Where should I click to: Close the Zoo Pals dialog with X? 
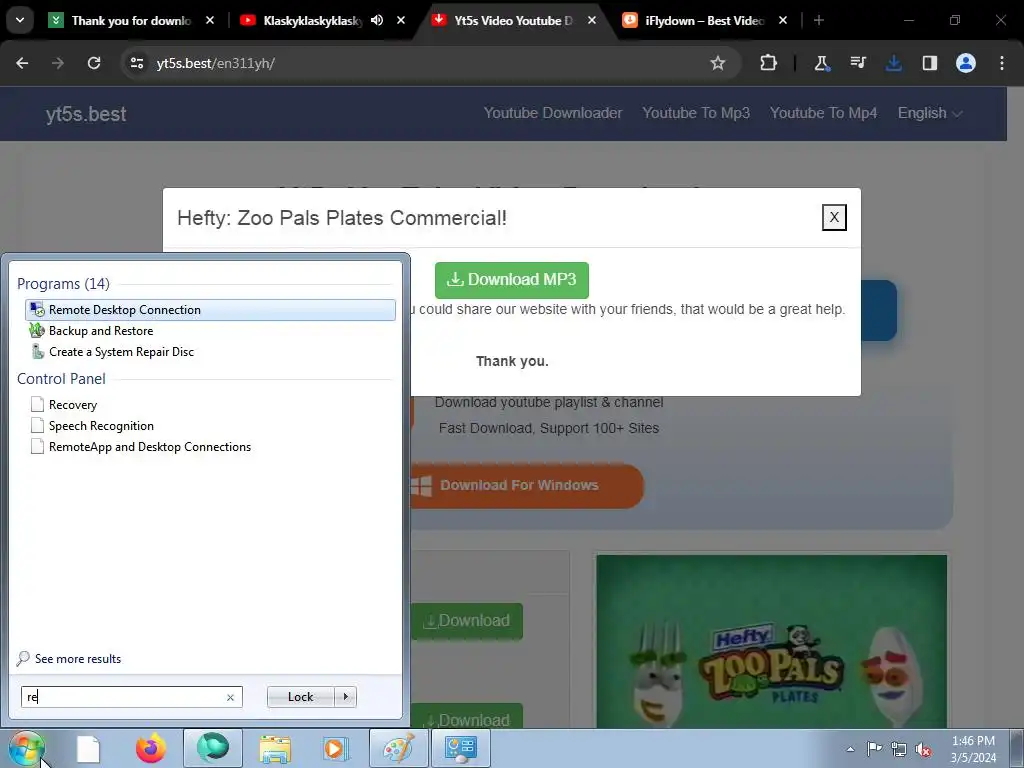pyautogui.click(x=834, y=217)
